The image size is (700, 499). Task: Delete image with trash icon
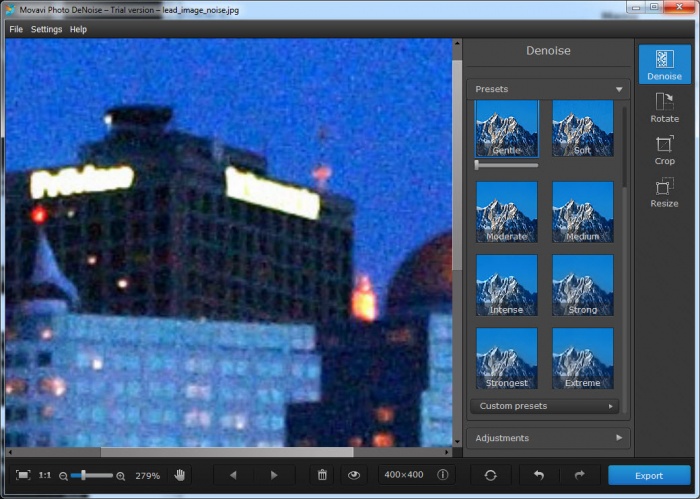322,475
